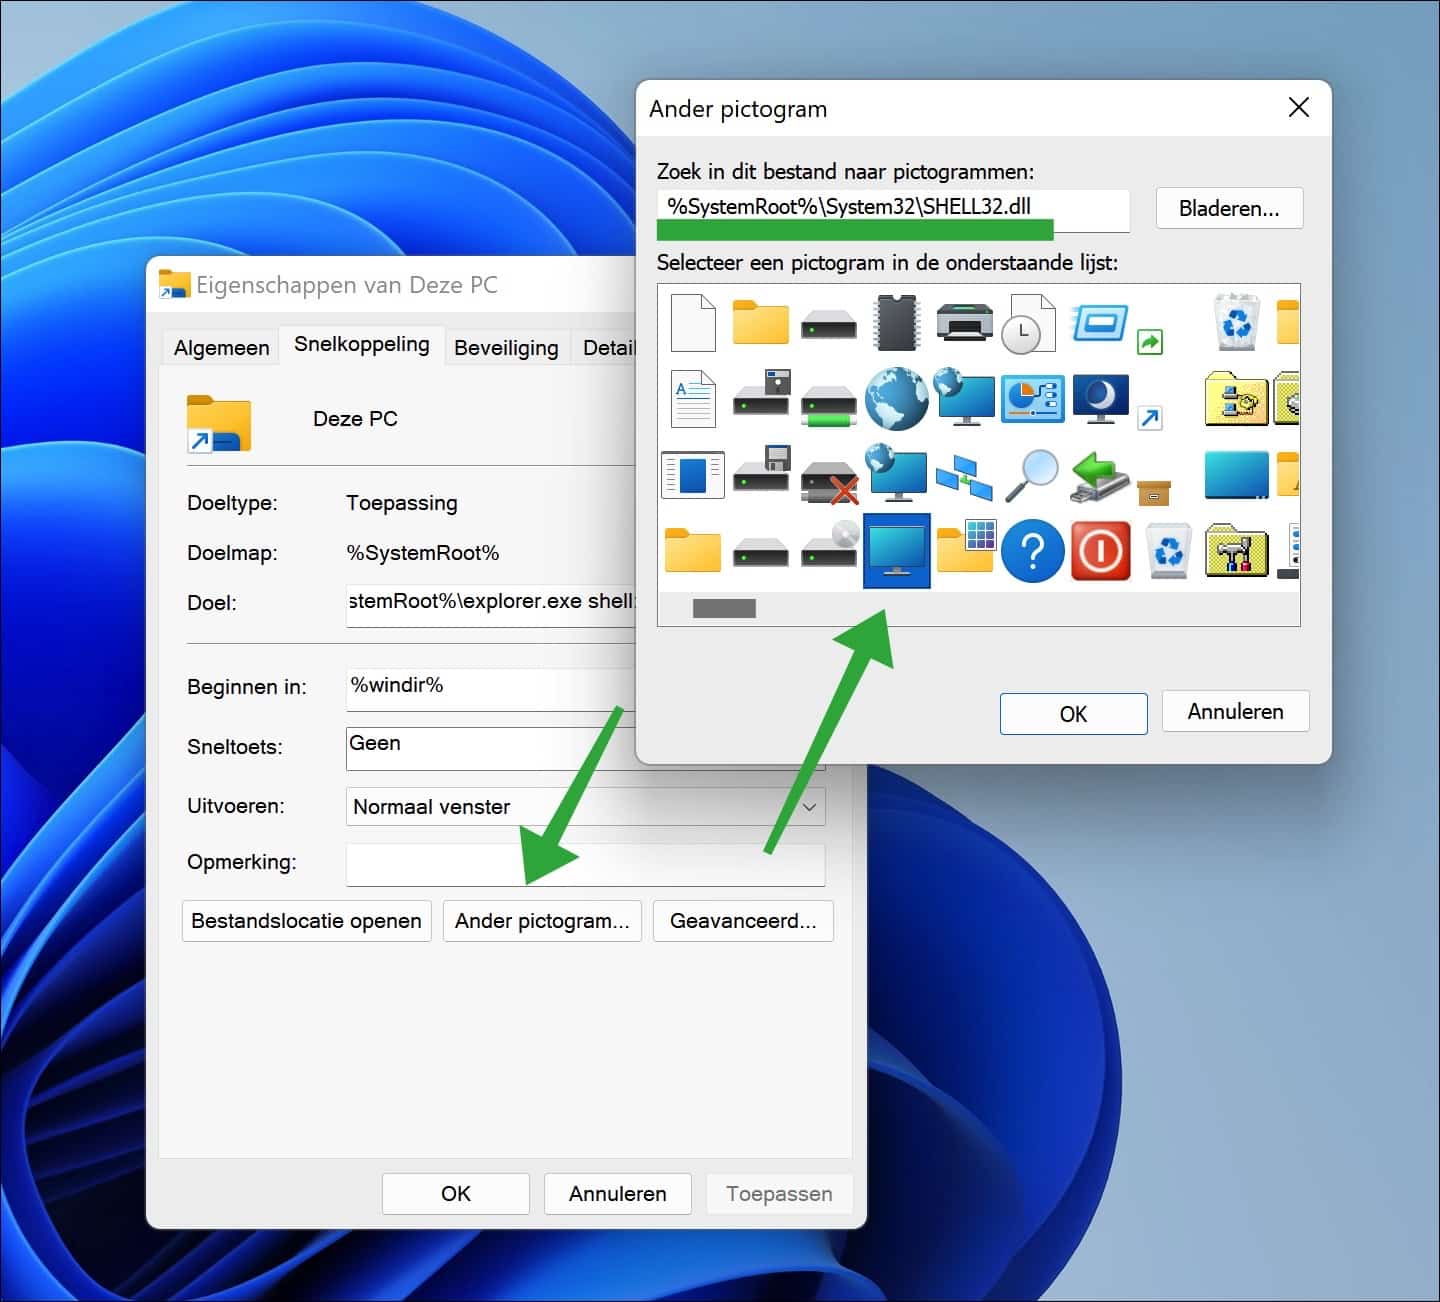Select the blue question mark icon
This screenshot has height=1302, width=1440.
pos(1032,550)
